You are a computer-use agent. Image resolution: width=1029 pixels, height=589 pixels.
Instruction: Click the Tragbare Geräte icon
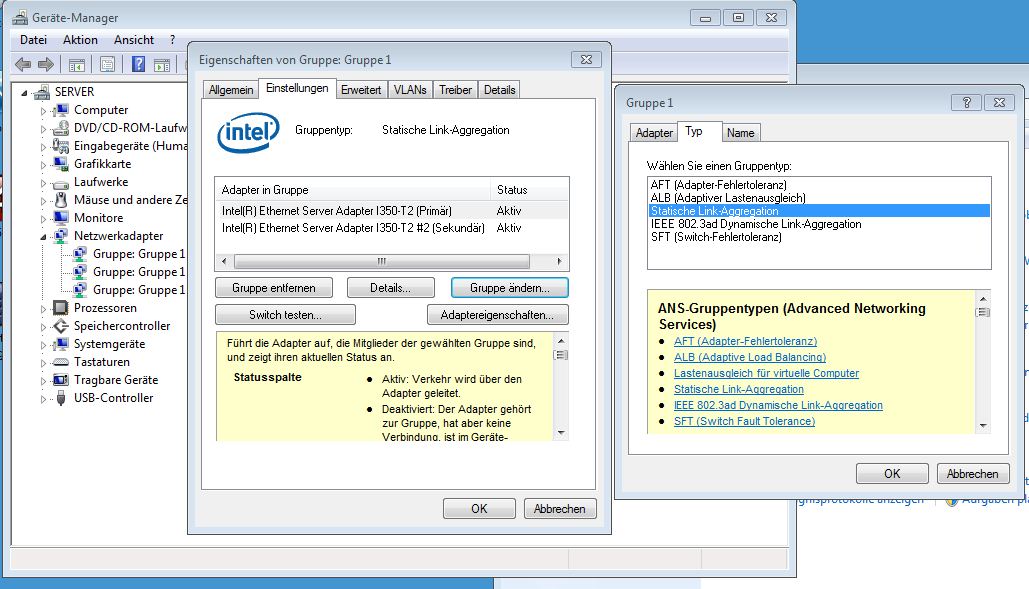pos(61,380)
